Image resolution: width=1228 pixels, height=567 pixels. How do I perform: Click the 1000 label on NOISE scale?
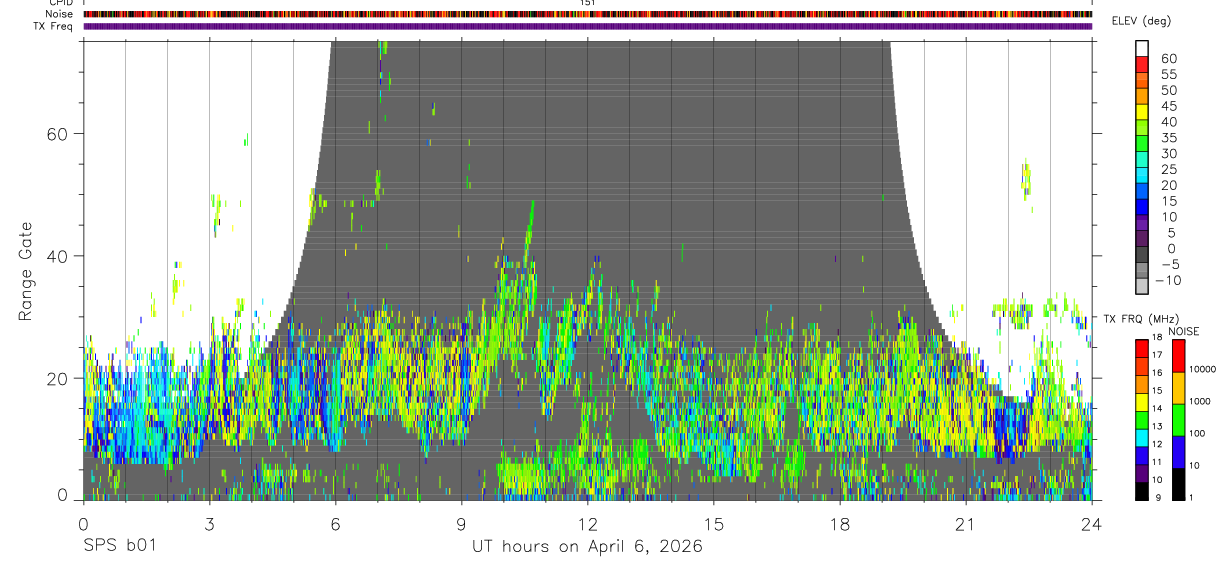(1200, 402)
